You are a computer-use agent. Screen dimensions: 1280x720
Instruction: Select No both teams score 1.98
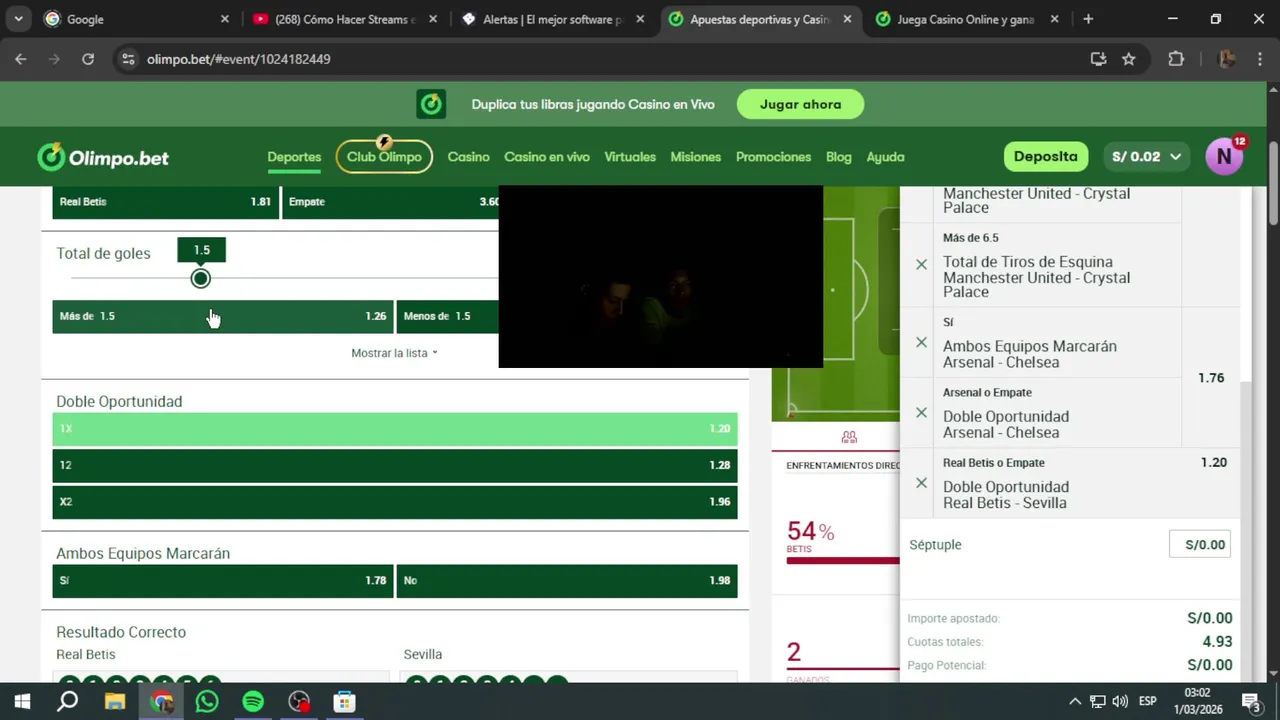[567, 580]
